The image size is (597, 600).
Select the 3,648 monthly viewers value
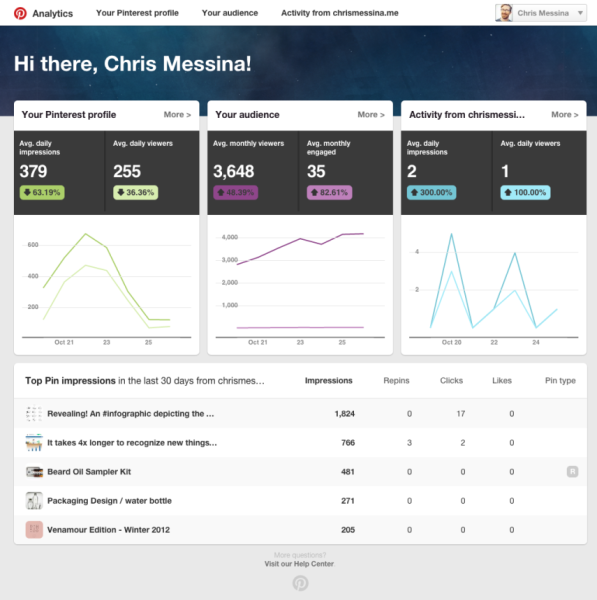point(233,171)
